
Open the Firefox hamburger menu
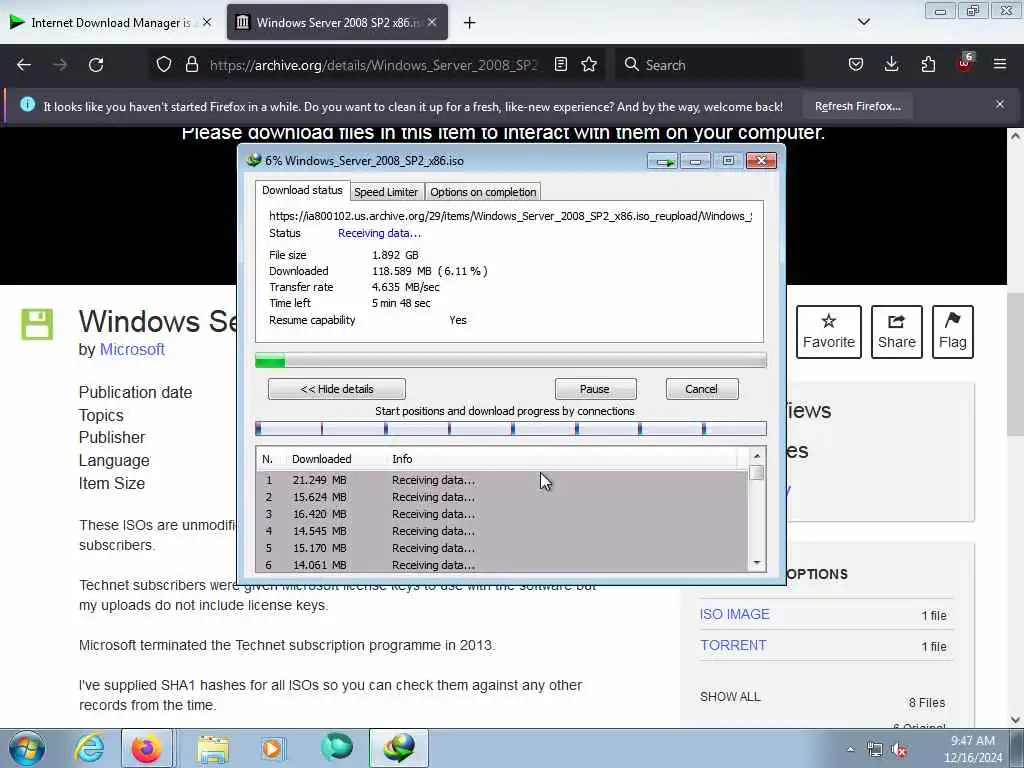tap(1000, 64)
